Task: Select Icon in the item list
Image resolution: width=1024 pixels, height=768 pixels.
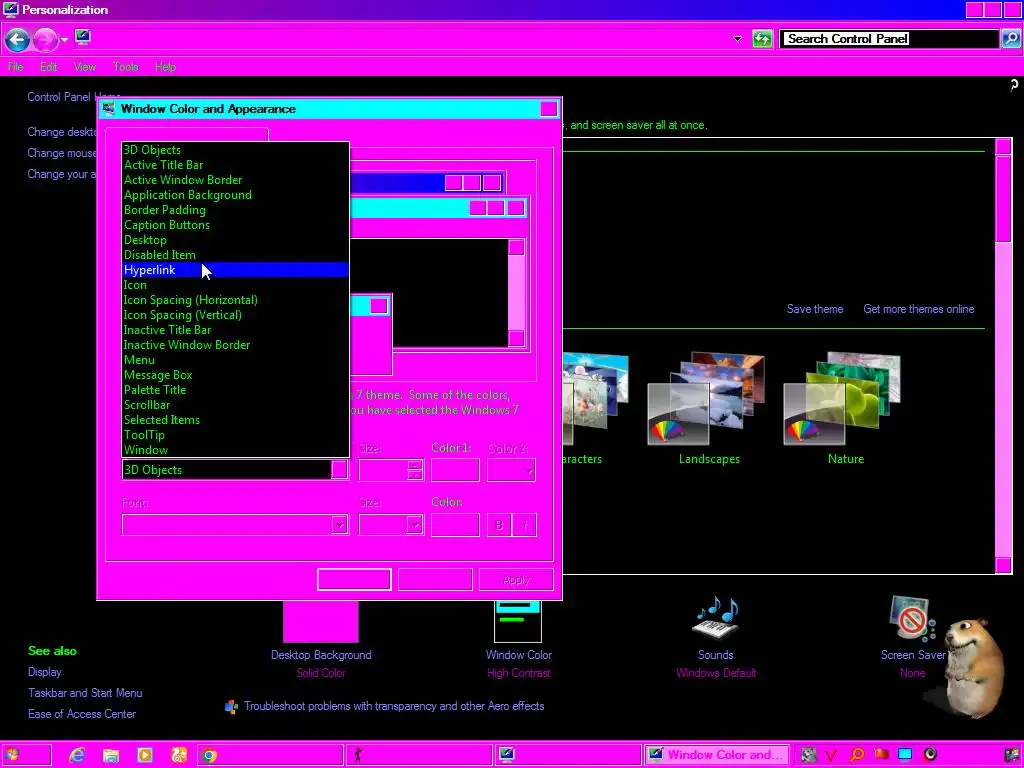Action: tap(235, 285)
